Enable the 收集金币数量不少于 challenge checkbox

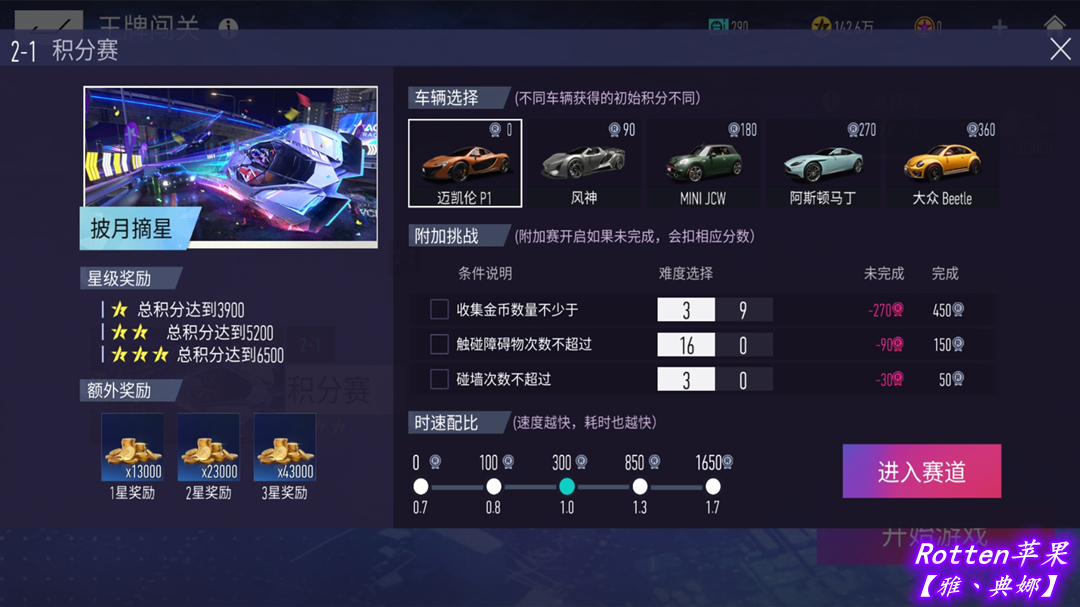(439, 309)
